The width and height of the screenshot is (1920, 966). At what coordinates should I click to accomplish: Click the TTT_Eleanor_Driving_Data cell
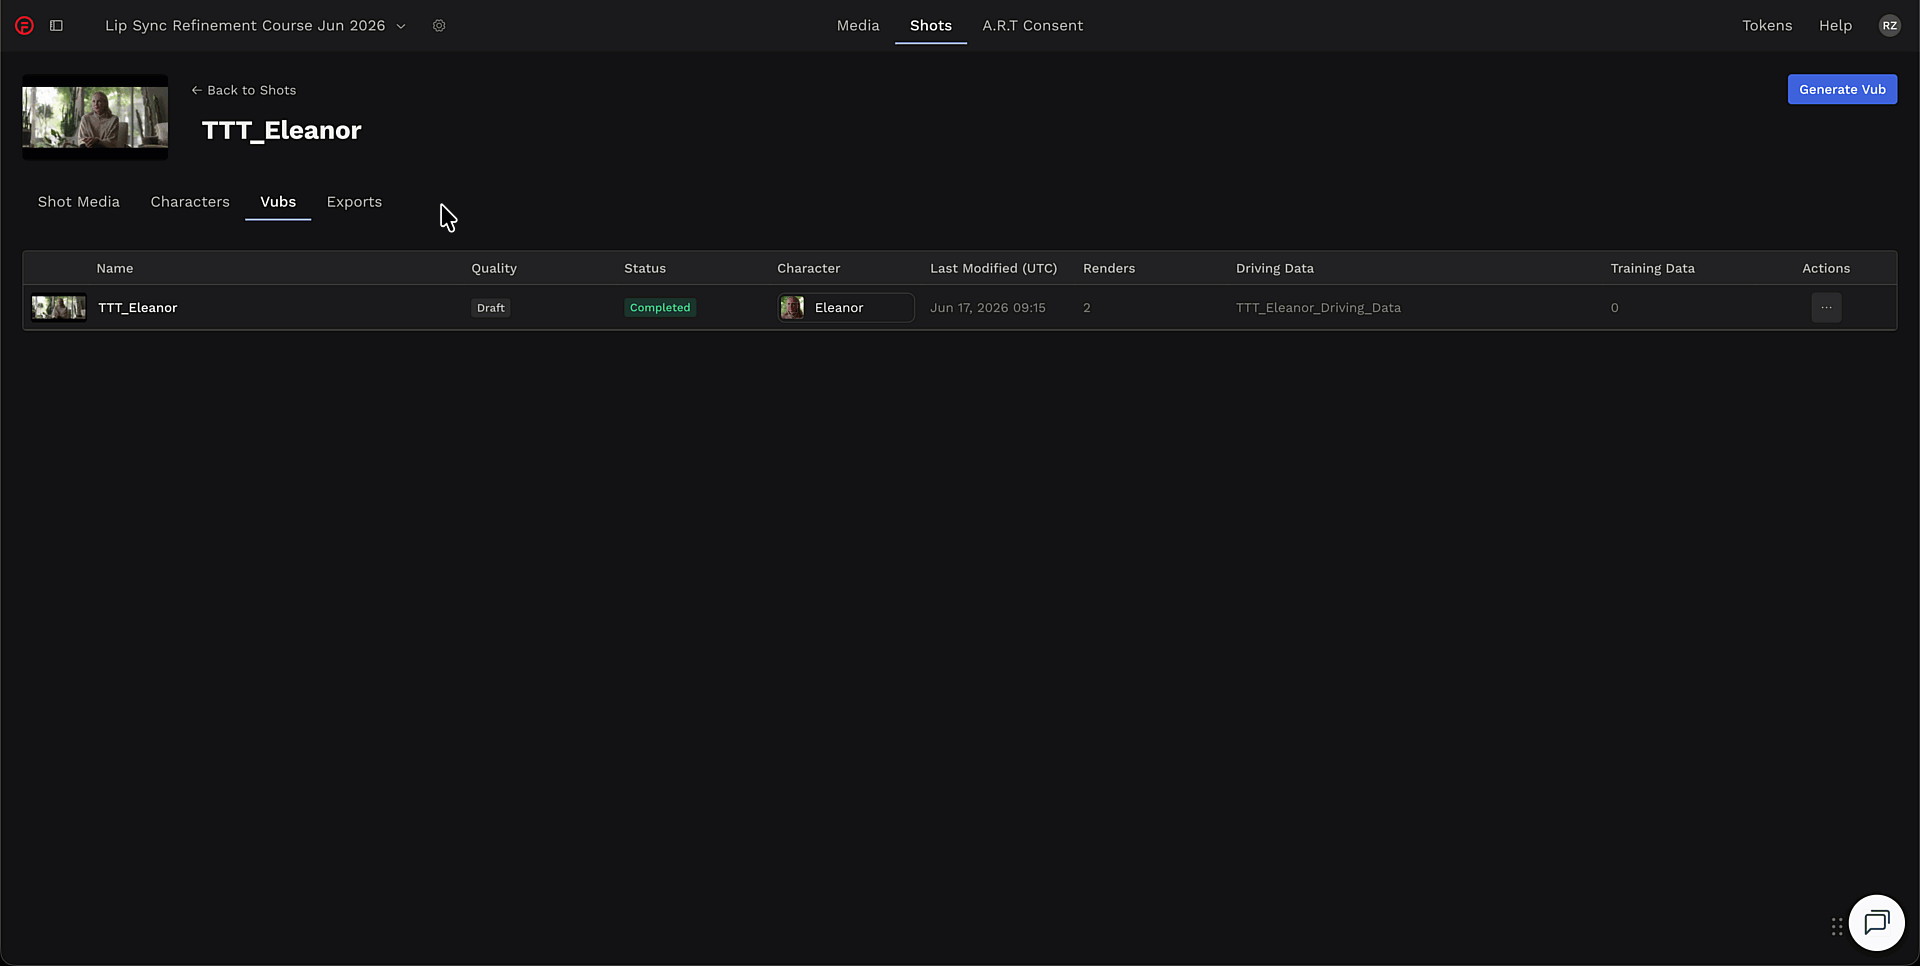click(1318, 308)
